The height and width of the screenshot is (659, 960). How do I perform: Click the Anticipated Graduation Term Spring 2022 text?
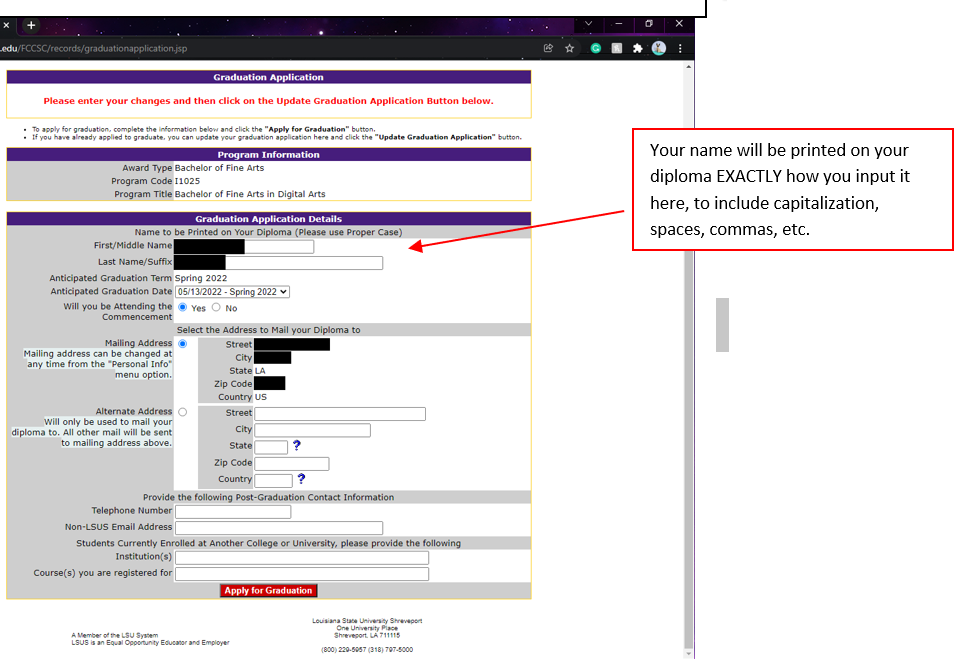coord(201,278)
